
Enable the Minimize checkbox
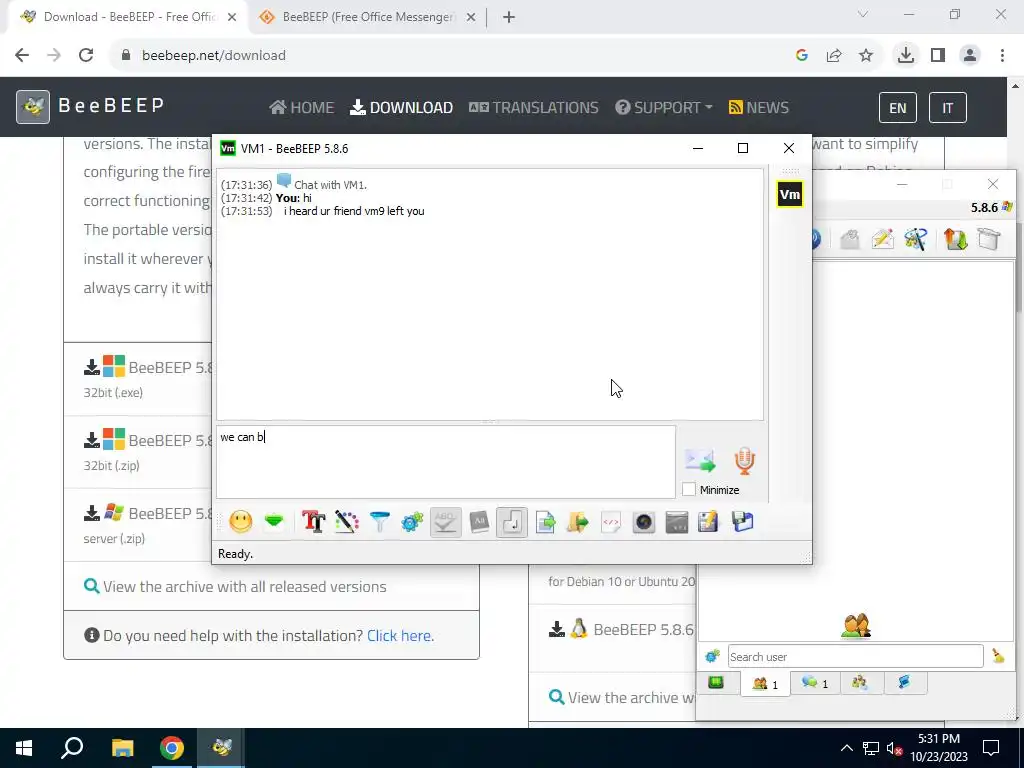click(688, 489)
